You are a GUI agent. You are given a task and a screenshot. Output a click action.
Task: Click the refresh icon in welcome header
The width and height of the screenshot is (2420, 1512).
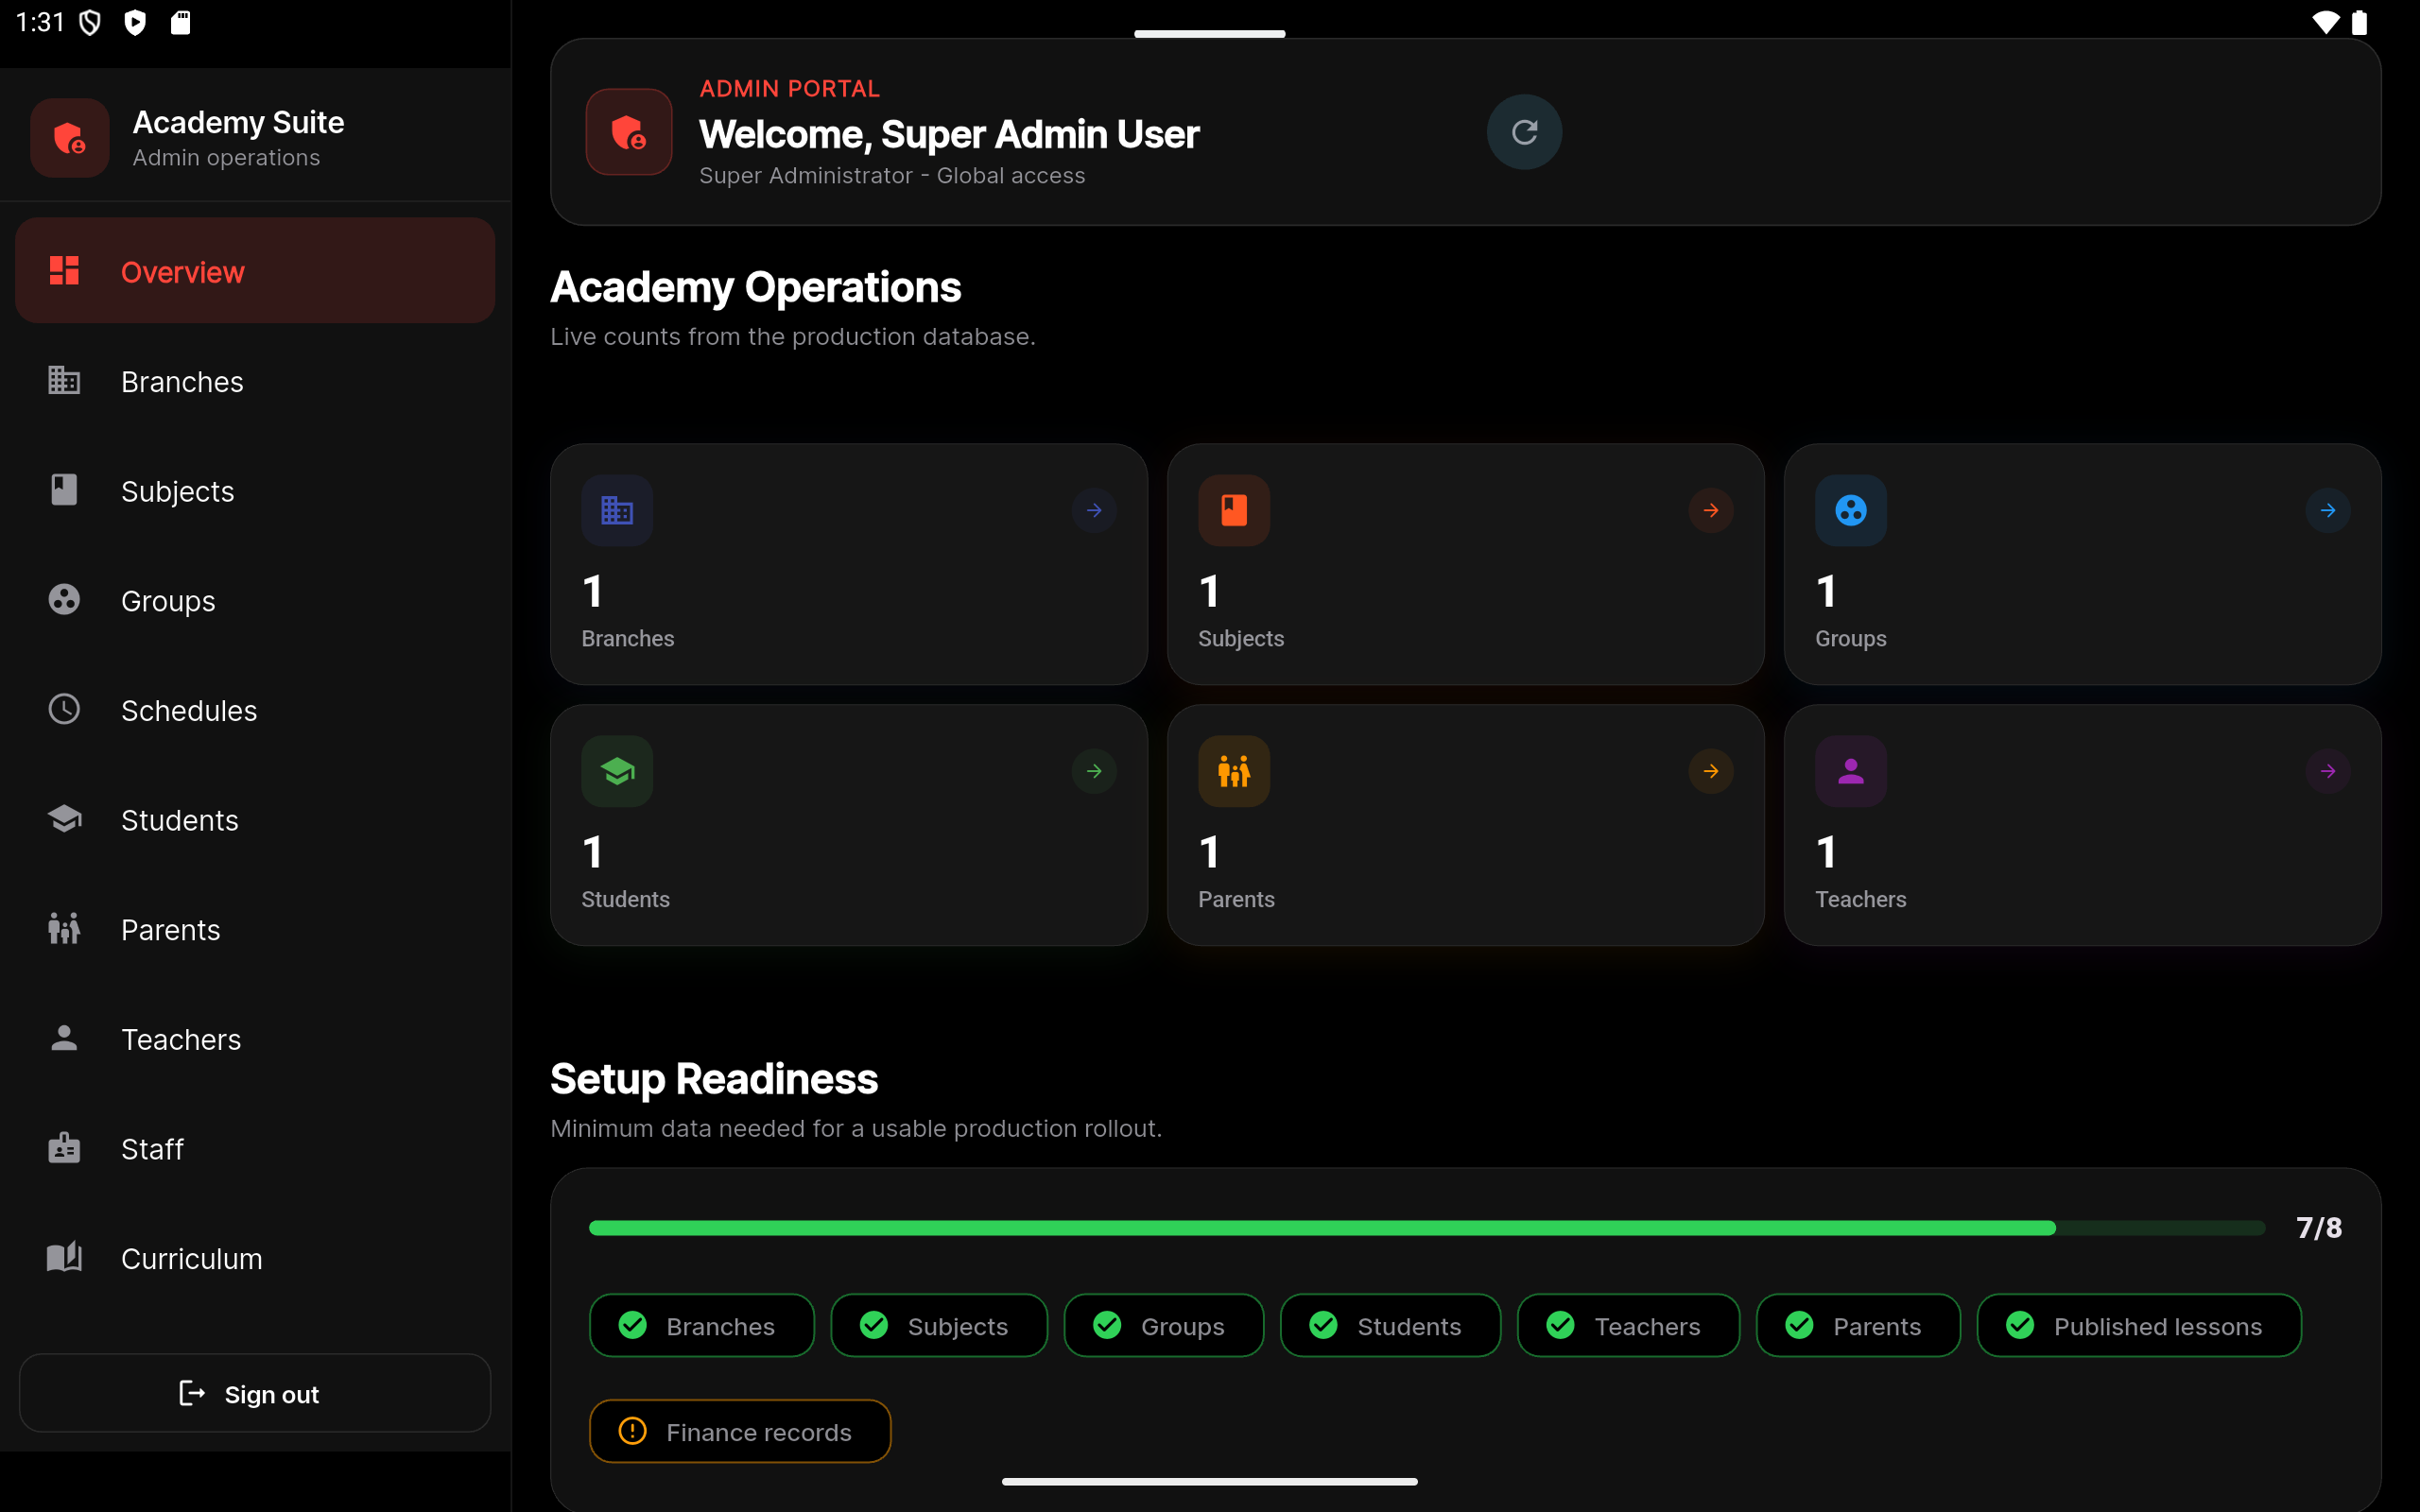tap(1524, 132)
